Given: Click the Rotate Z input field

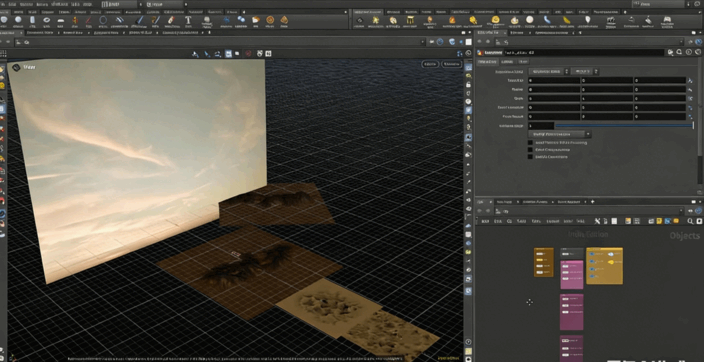Looking at the screenshot, I should click(x=659, y=89).
